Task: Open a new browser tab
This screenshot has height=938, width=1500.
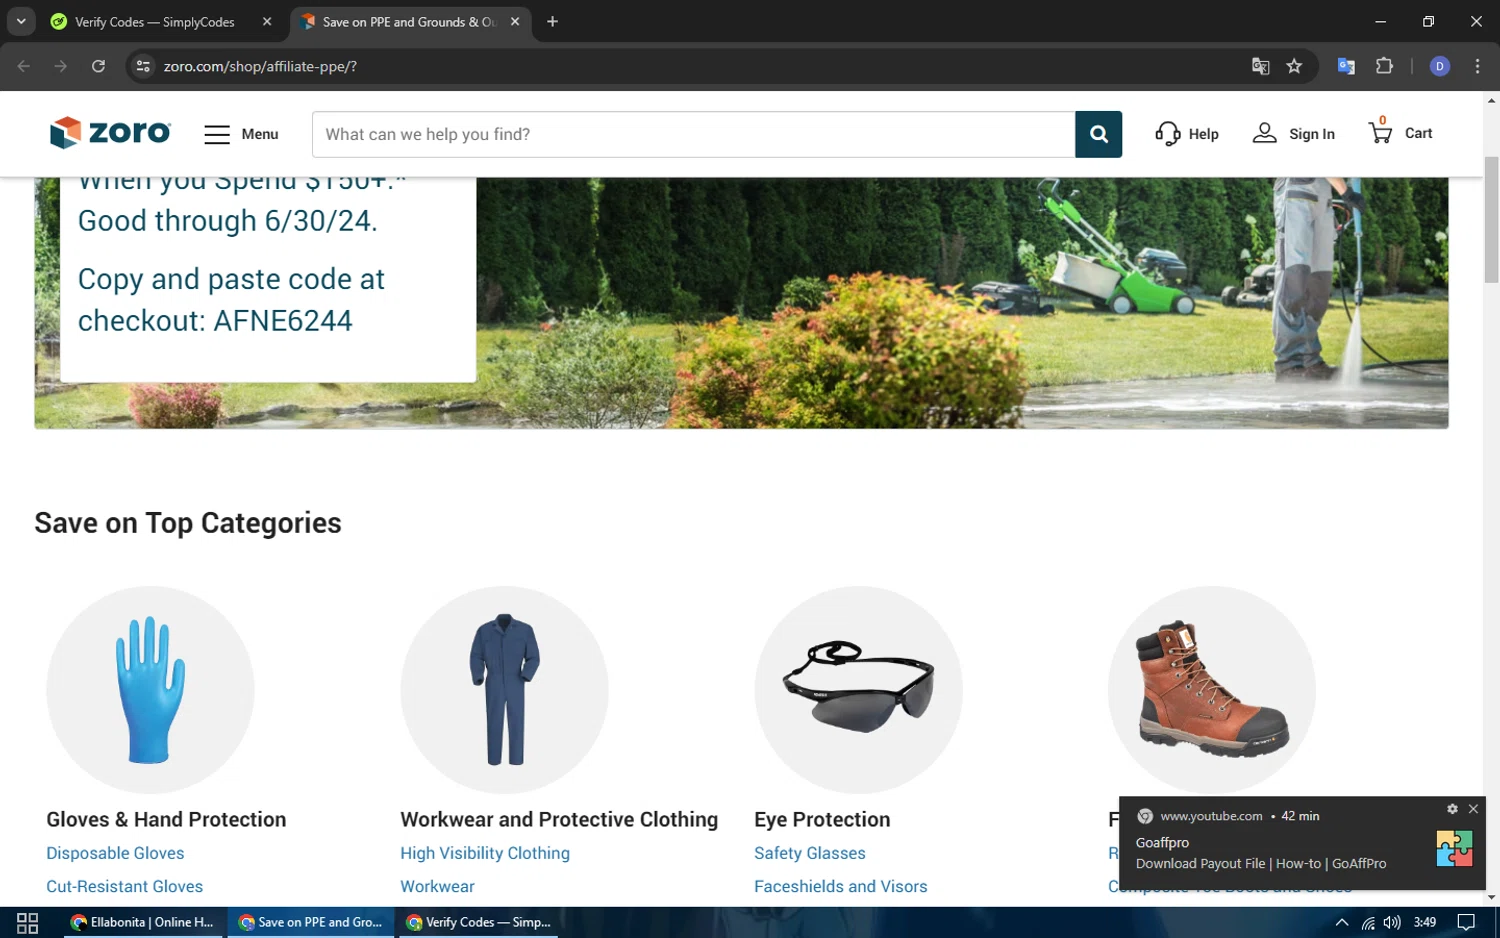Action: [552, 22]
